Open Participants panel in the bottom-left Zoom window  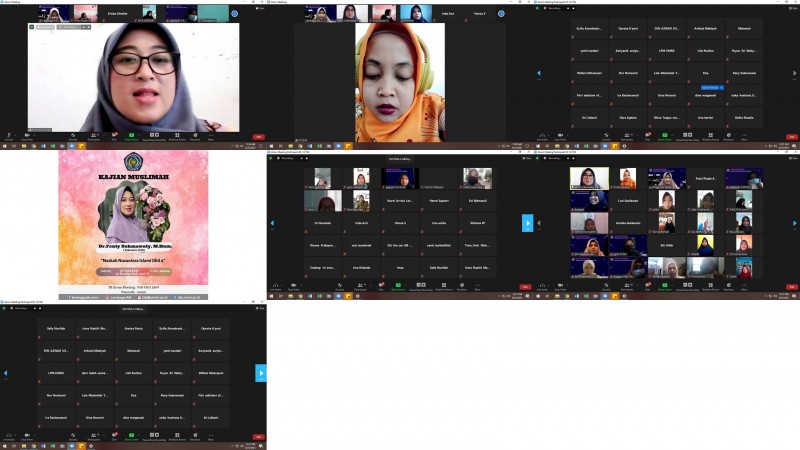(97, 436)
